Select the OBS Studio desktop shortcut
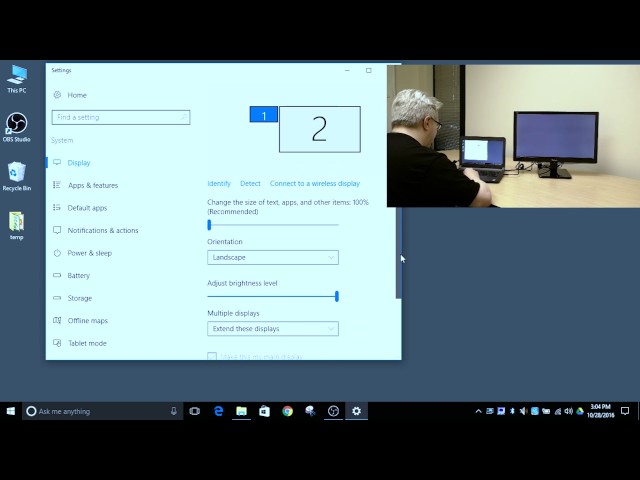 [17, 127]
